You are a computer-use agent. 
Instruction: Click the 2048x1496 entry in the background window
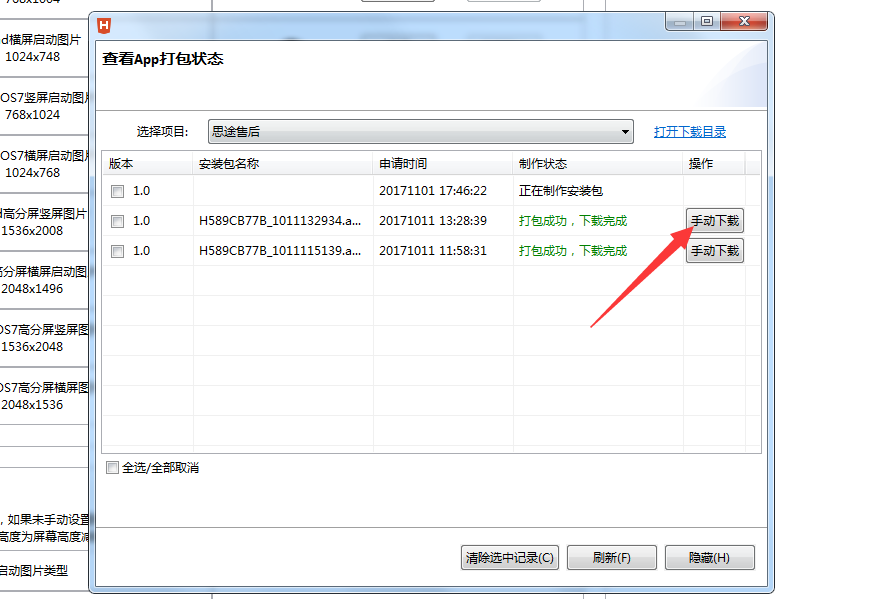click(x=32, y=289)
